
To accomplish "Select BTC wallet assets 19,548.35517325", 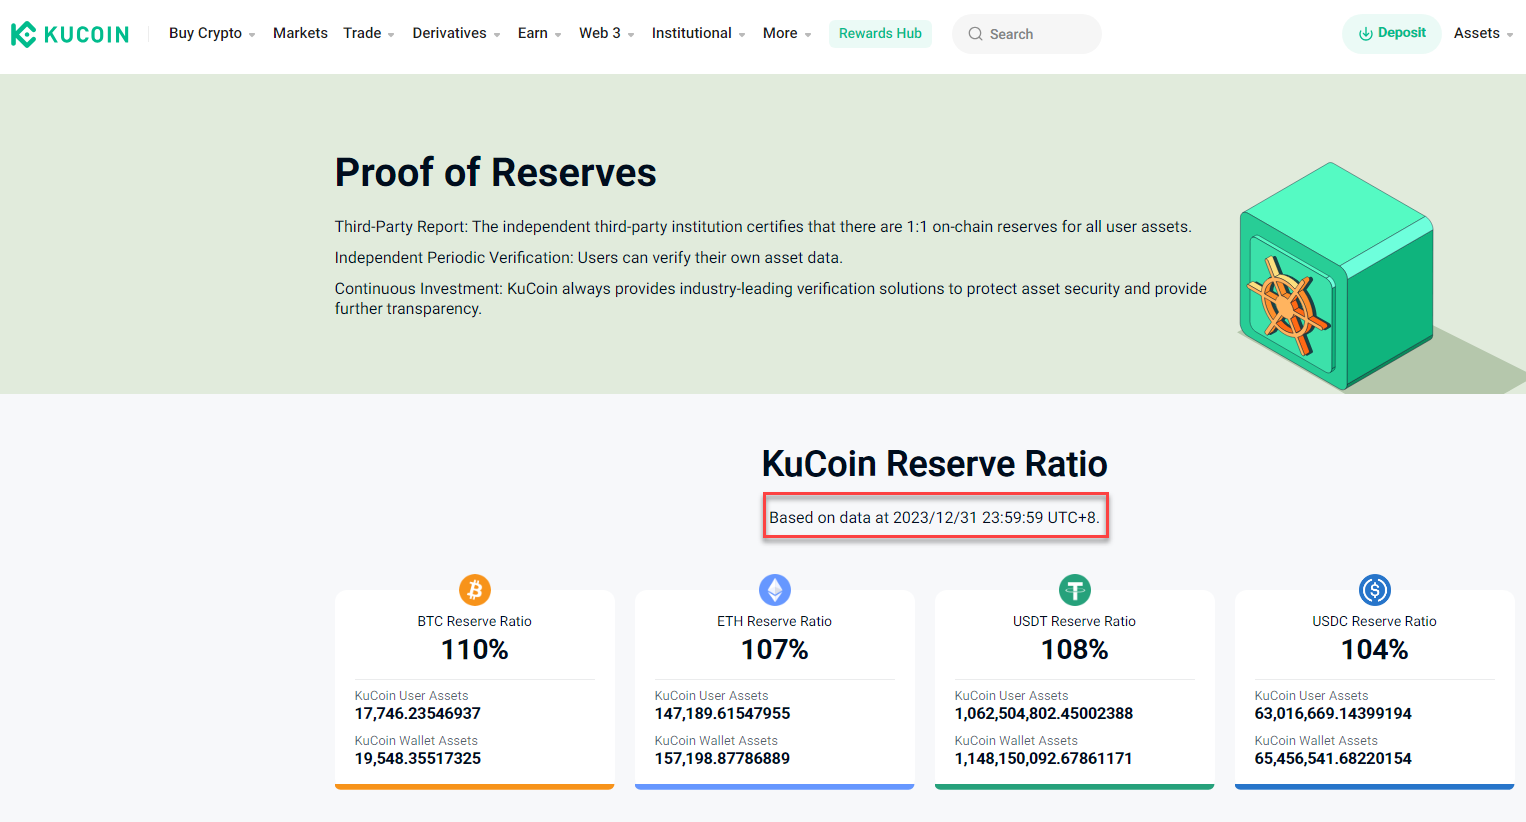I will [418, 759].
